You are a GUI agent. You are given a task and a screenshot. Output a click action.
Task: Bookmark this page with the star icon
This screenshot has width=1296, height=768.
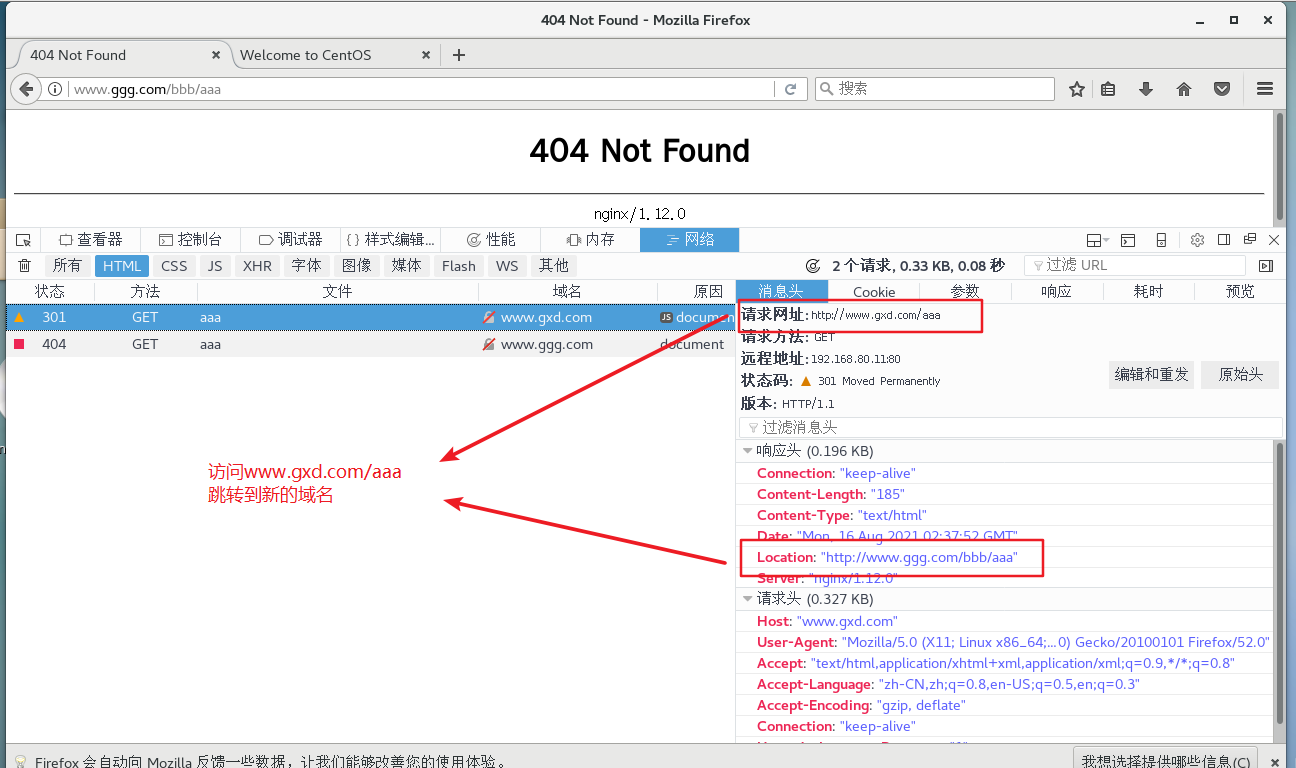(x=1077, y=89)
